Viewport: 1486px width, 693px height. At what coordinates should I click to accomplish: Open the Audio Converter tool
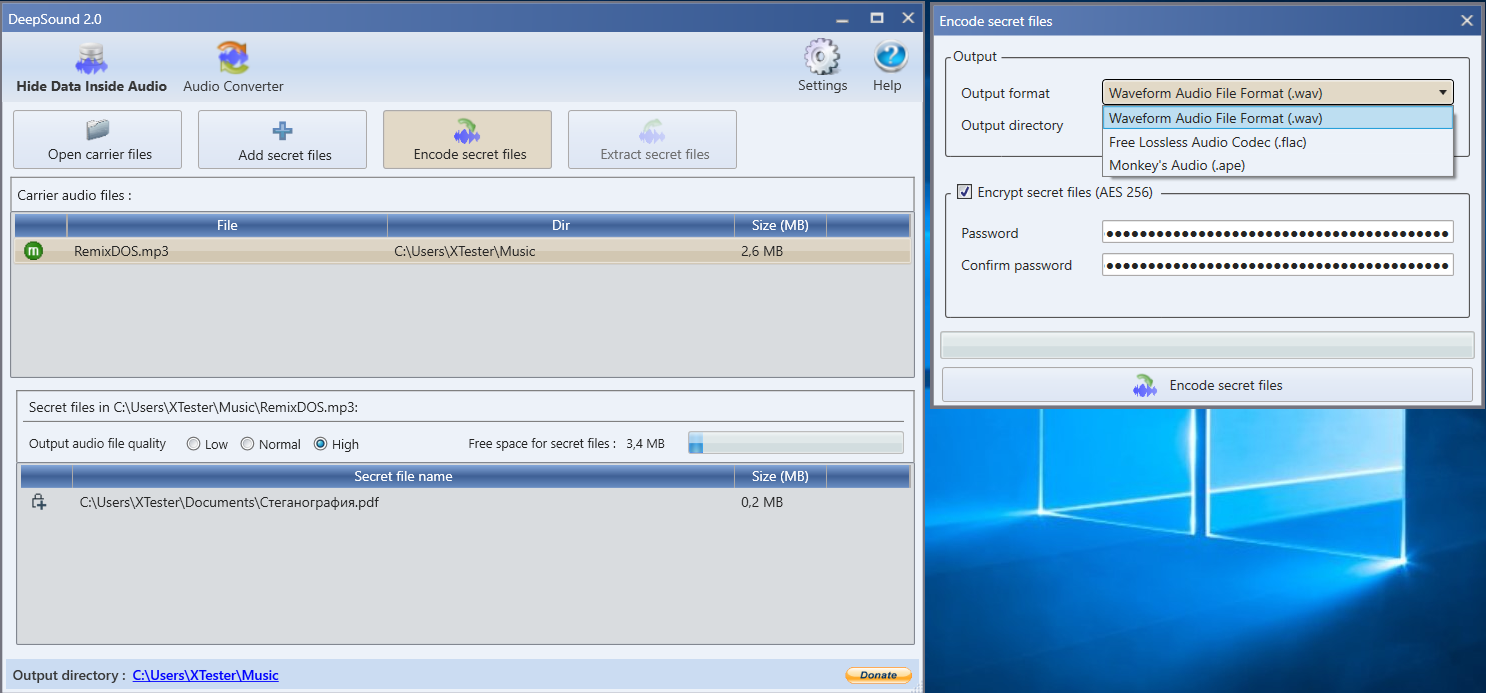coord(233,59)
